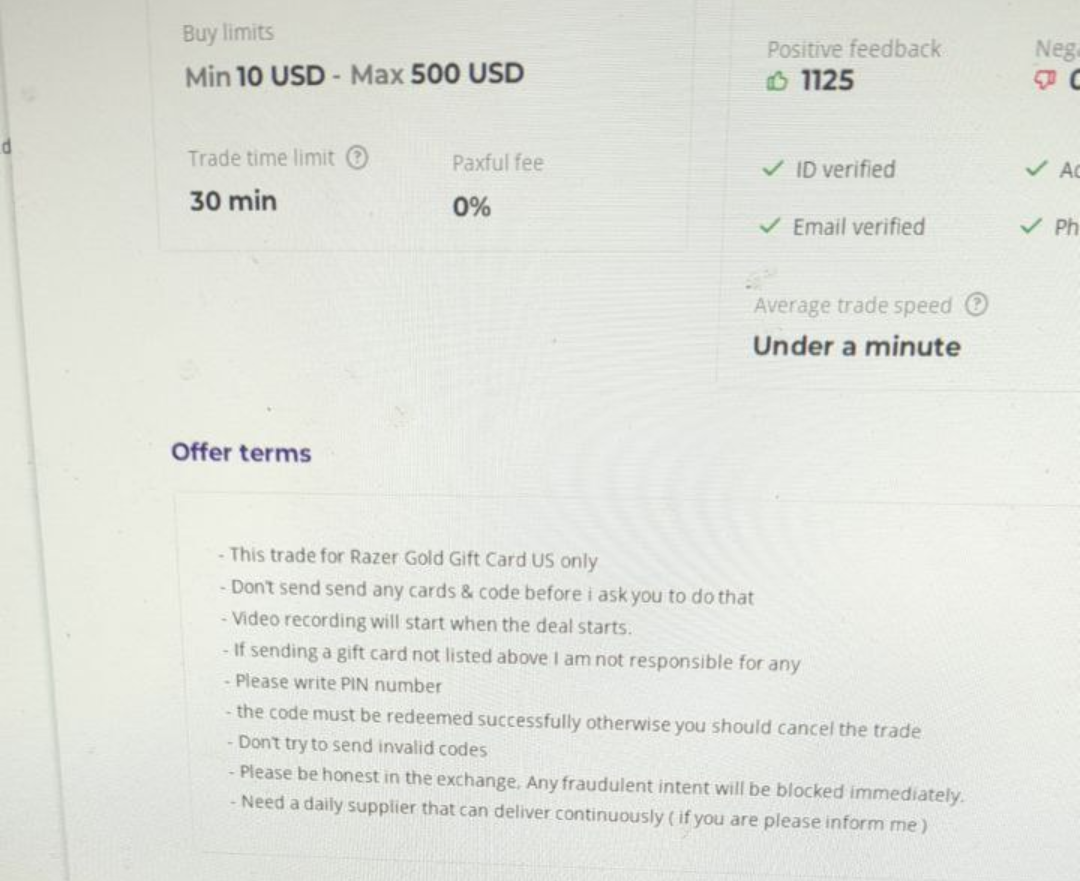Click the 0% Paxful fee value
The height and width of the screenshot is (881, 1080).
coord(471,207)
